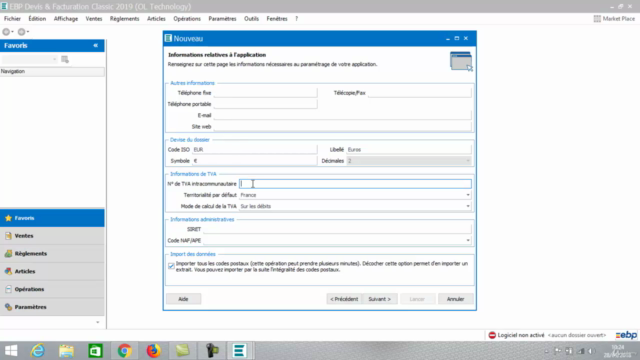Click the Logiciel non activé status icon
The height and width of the screenshot is (360, 640).
(492, 335)
